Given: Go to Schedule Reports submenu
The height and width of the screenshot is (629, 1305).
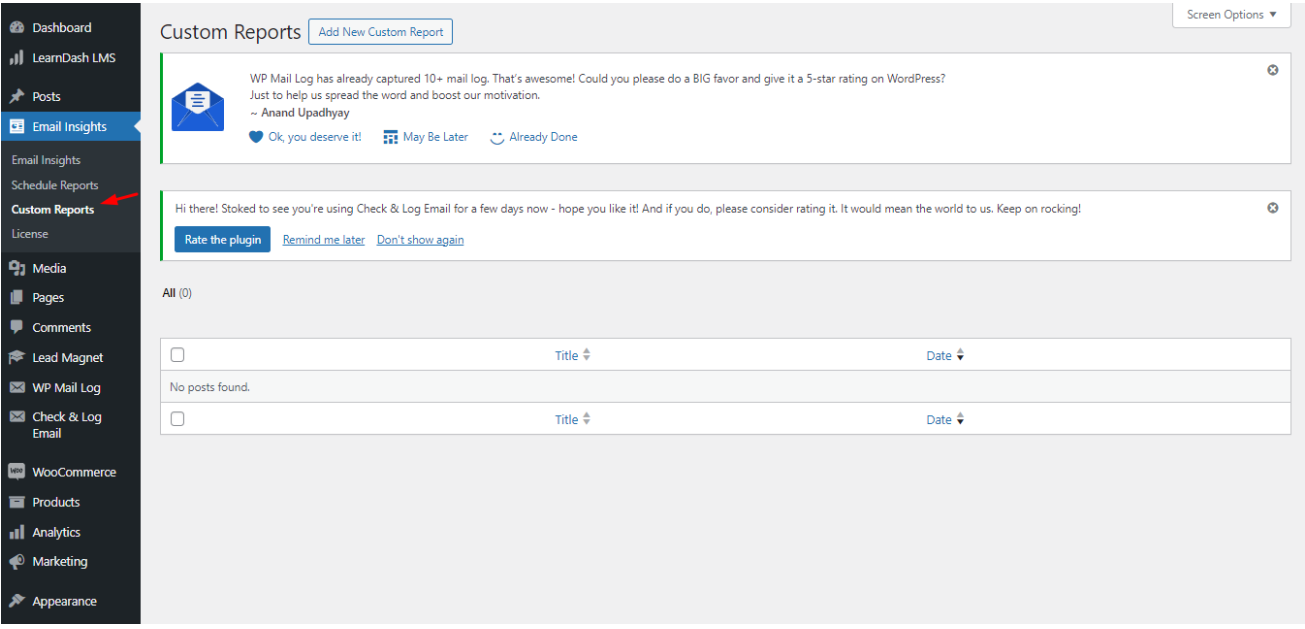Looking at the screenshot, I should (55, 185).
